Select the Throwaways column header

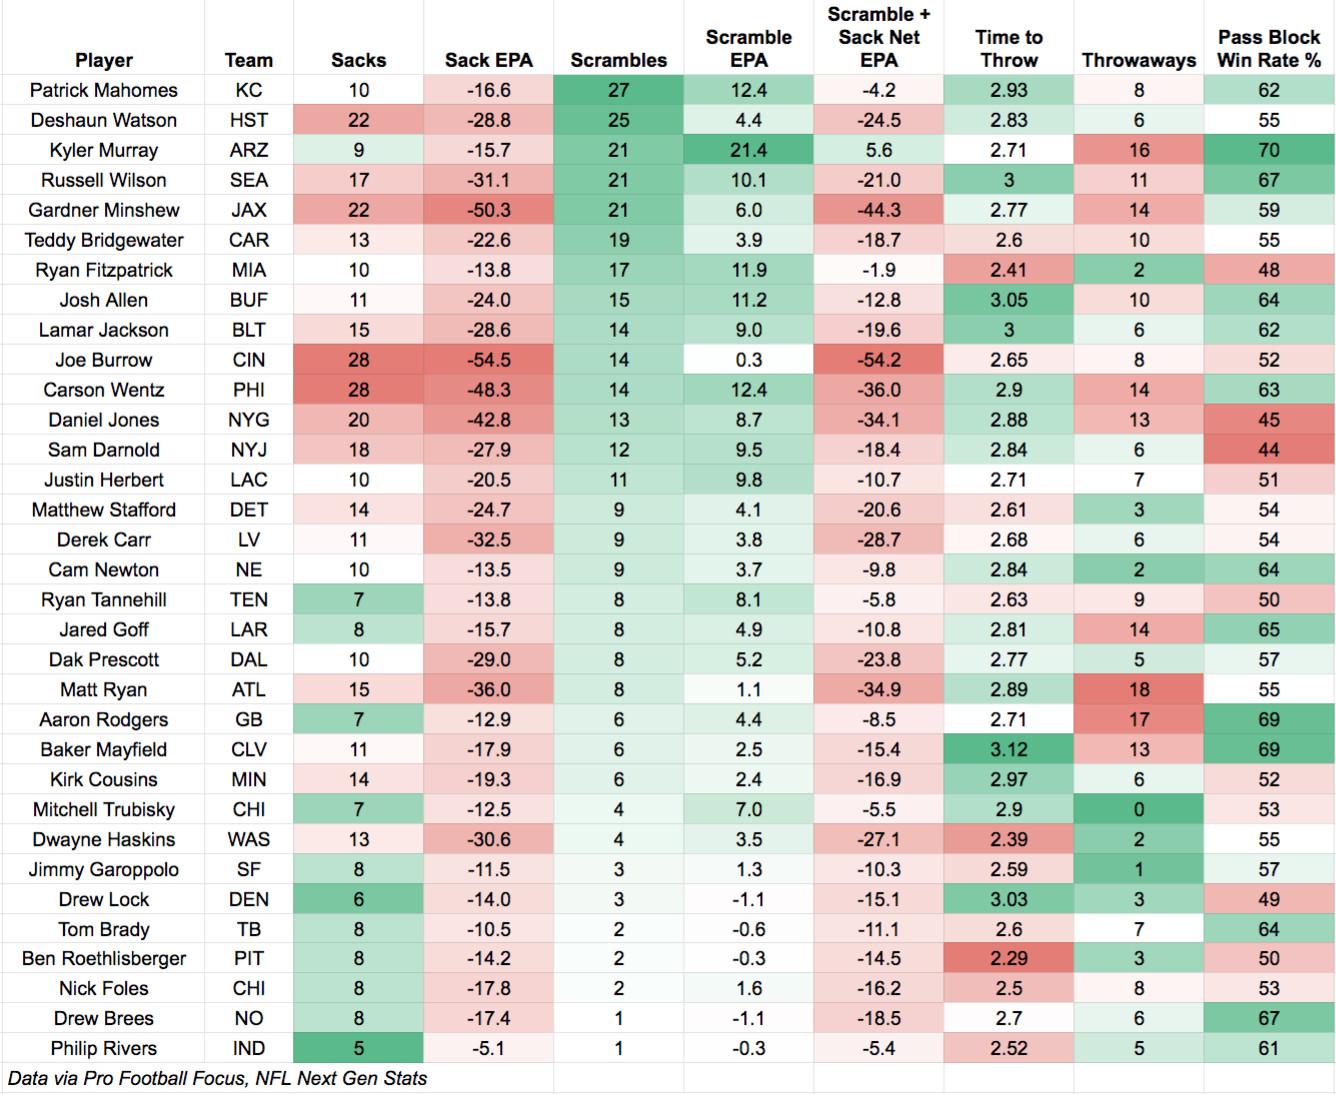(1138, 60)
